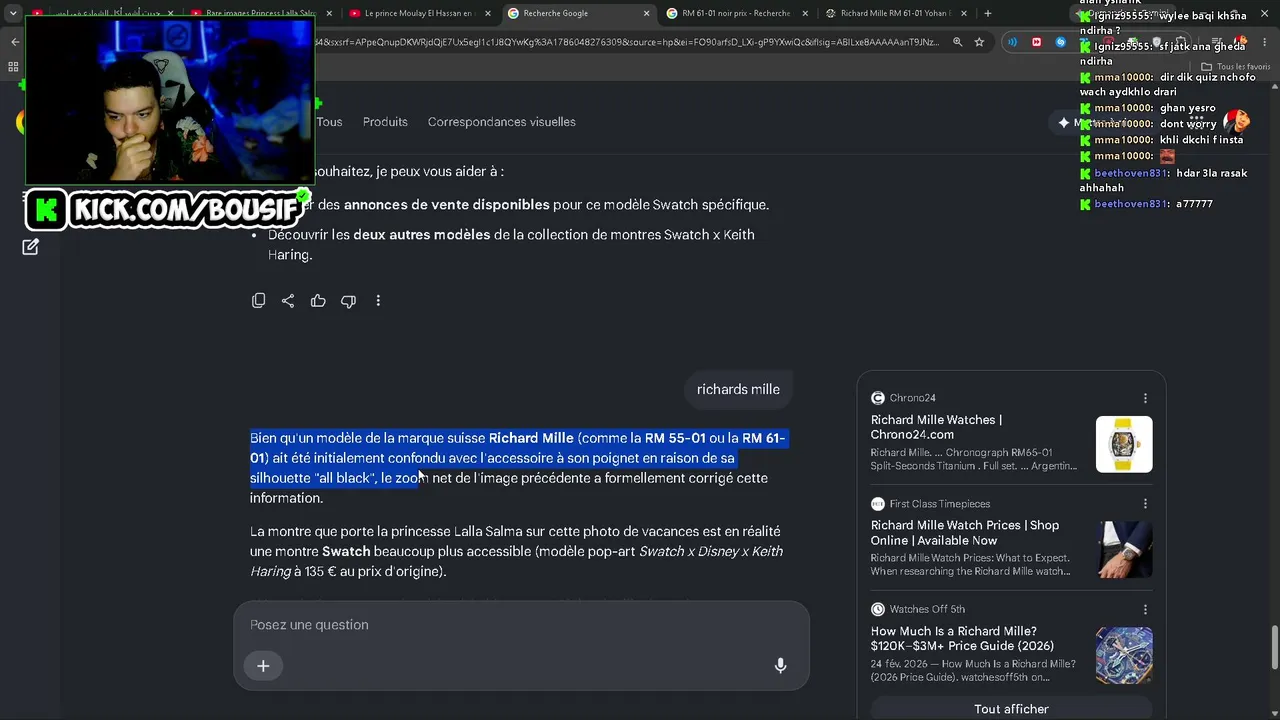This screenshot has height=720, width=1280.
Task: Give thumbs up to the response
Action: [x=318, y=301]
